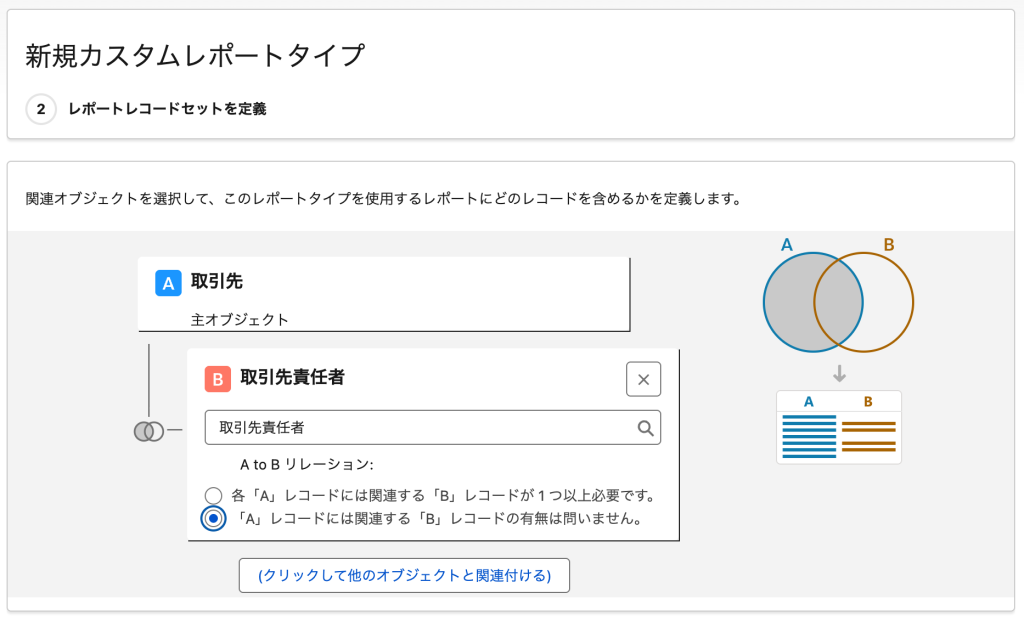Click the blue A badge beside 取引先
This screenshot has height=644, width=1024.
click(x=168, y=283)
